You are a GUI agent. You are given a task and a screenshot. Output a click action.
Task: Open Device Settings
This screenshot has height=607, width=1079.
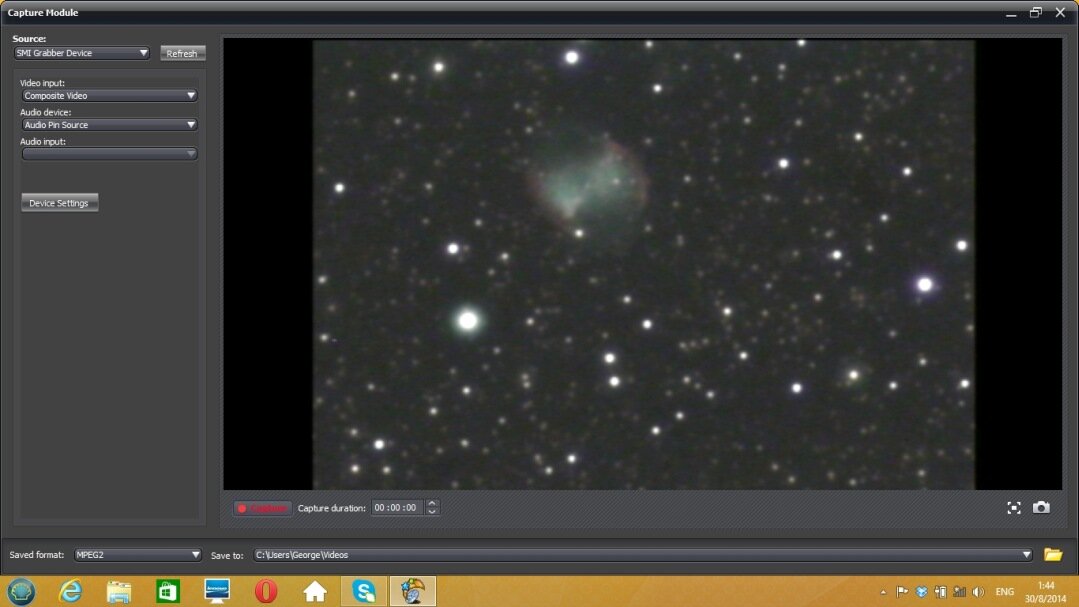pos(59,203)
